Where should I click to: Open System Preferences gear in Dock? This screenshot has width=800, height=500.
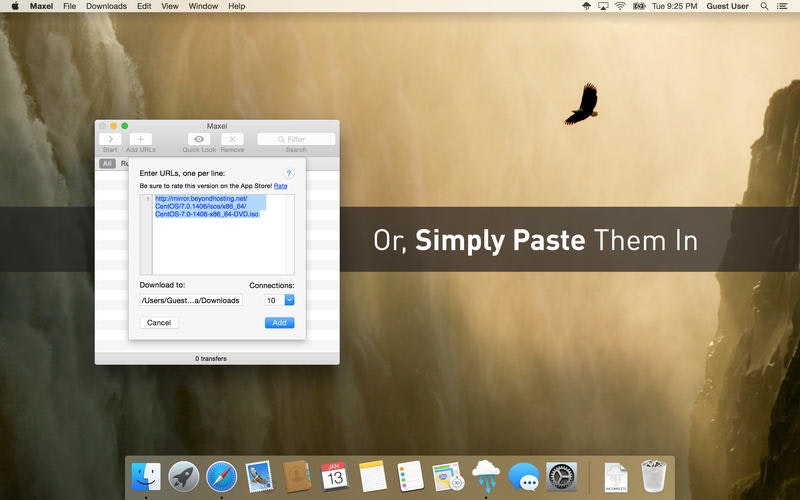(x=561, y=477)
